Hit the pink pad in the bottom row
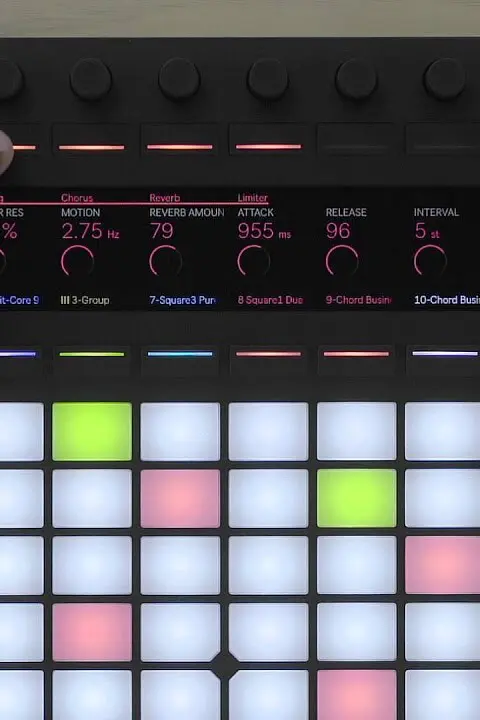 [x=356, y=695]
